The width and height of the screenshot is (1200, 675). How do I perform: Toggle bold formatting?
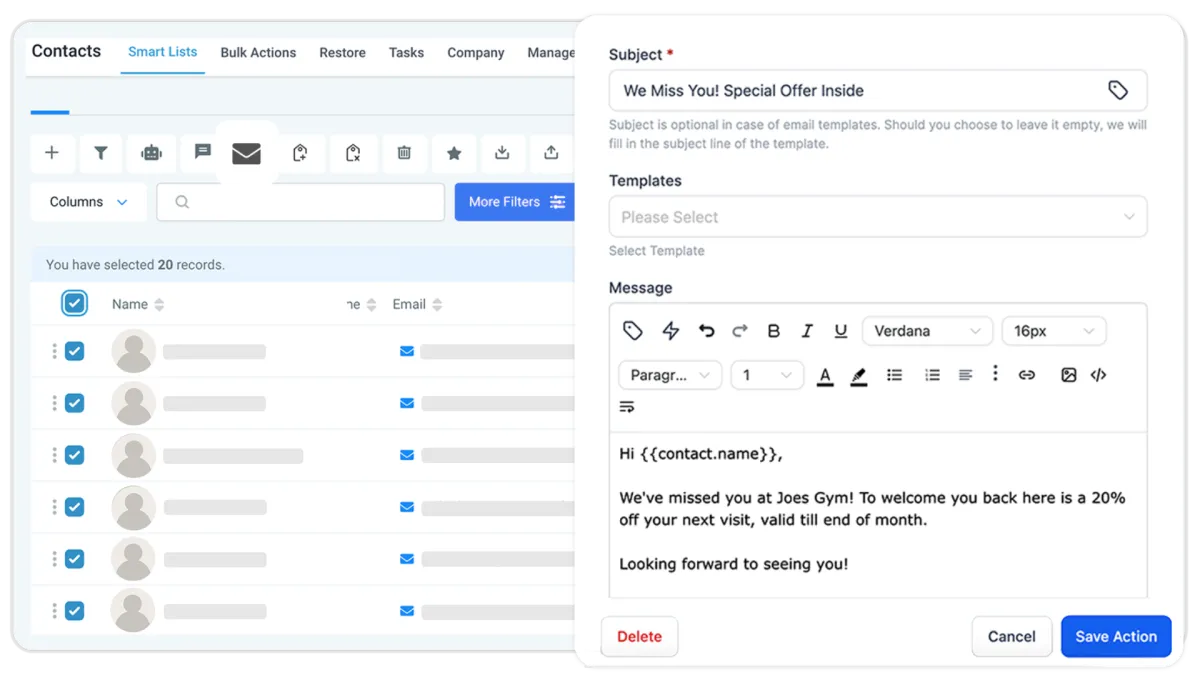(774, 331)
